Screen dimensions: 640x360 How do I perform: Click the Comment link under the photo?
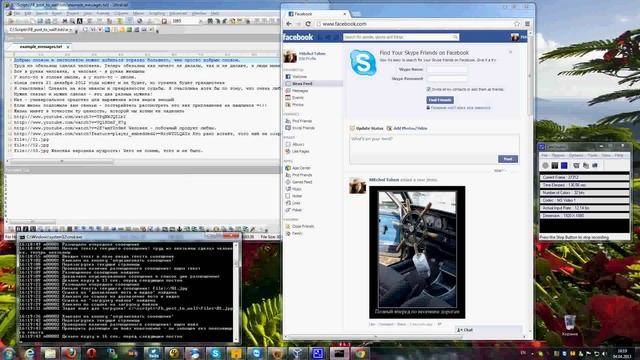(386, 324)
